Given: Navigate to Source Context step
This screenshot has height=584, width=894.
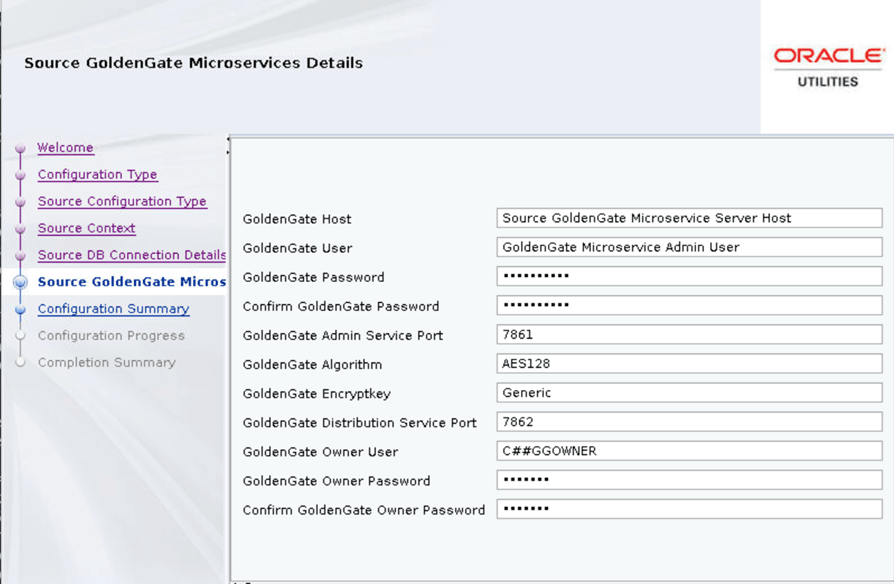Looking at the screenshot, I should point(86,228).
